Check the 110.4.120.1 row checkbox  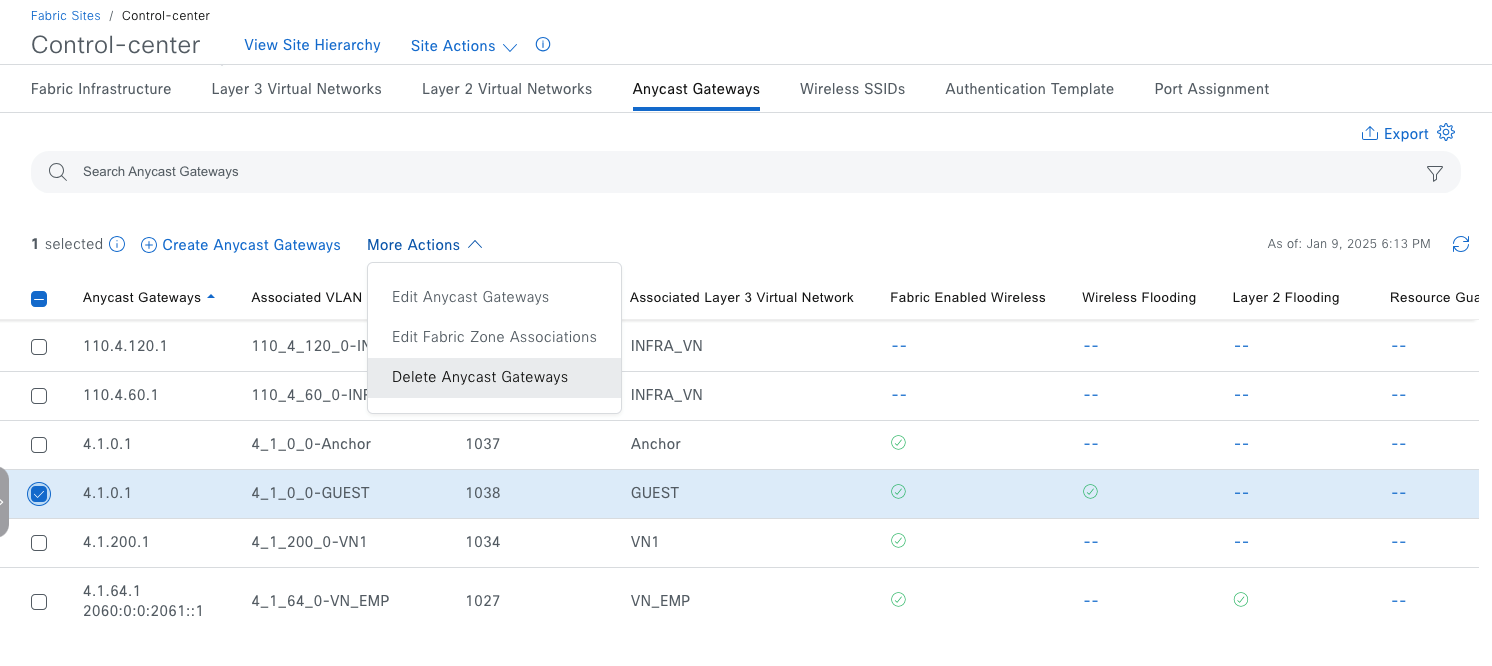coord(39,347)
